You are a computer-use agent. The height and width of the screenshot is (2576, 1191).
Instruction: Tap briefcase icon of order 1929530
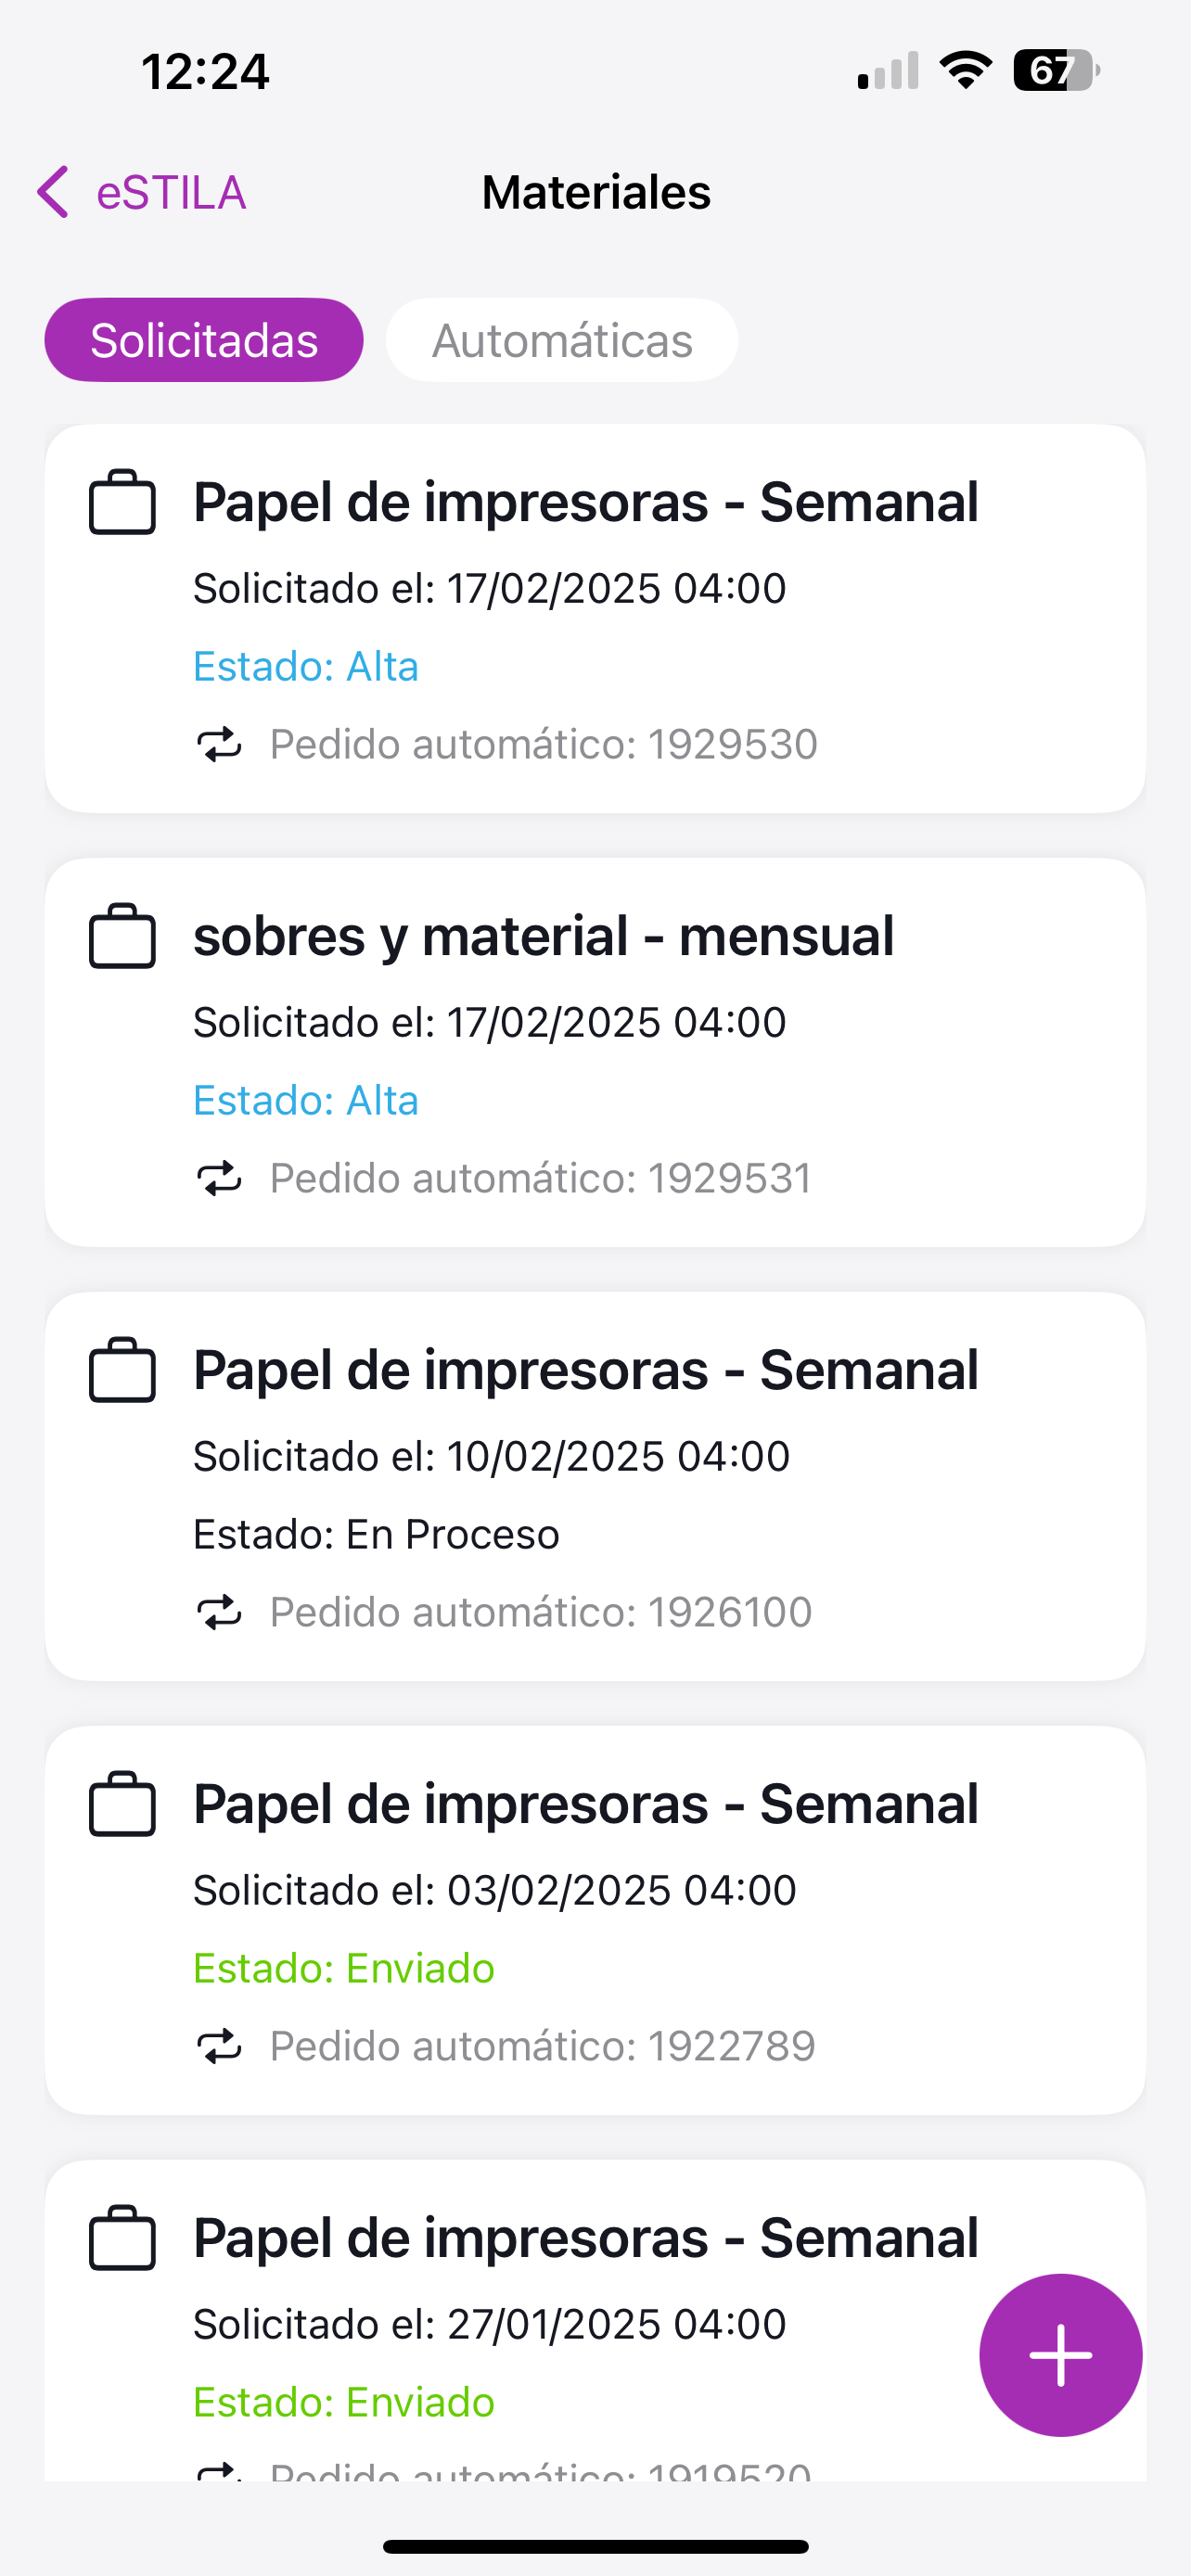click(x=123, y=502)
